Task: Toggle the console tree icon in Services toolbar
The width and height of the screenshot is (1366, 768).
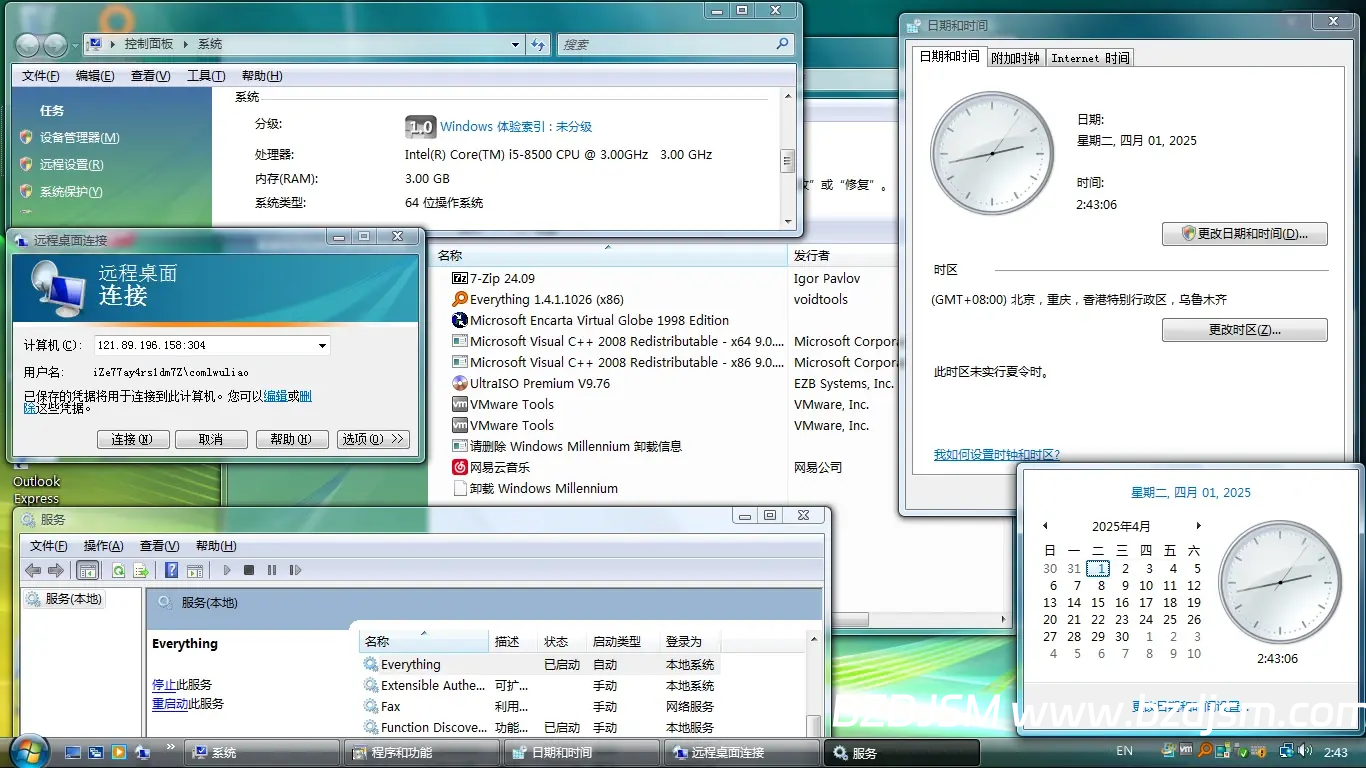Action: [x=88, y=570]
